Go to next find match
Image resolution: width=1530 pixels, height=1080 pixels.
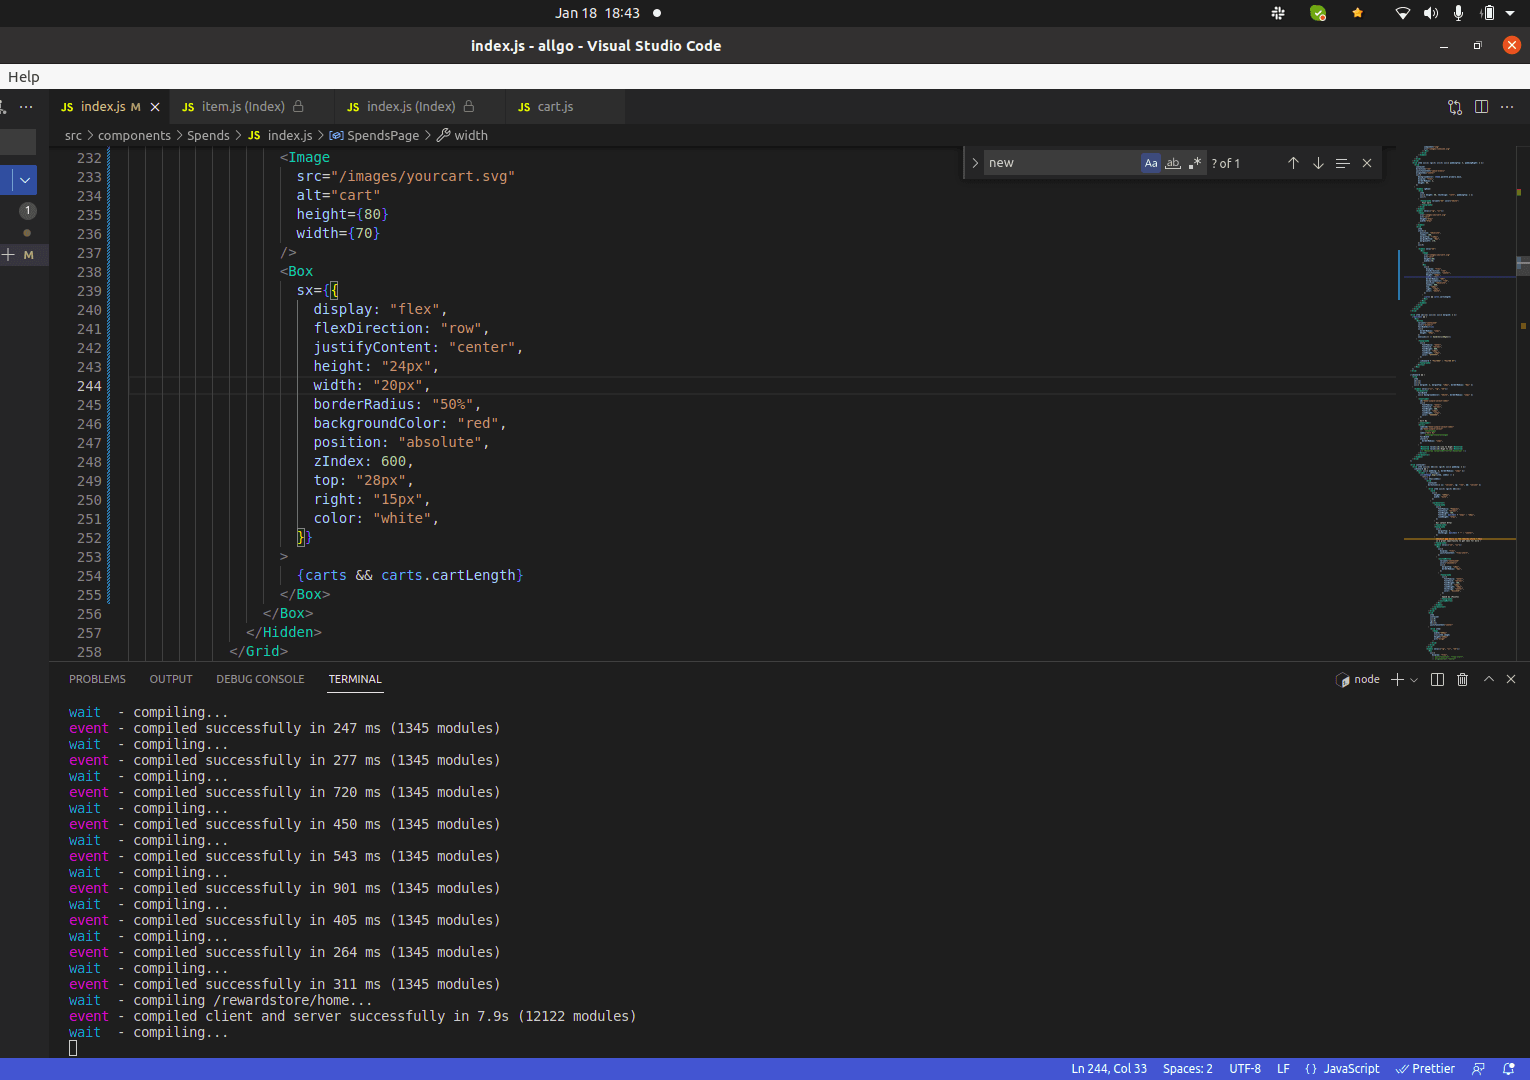(x=1318, y=163)
